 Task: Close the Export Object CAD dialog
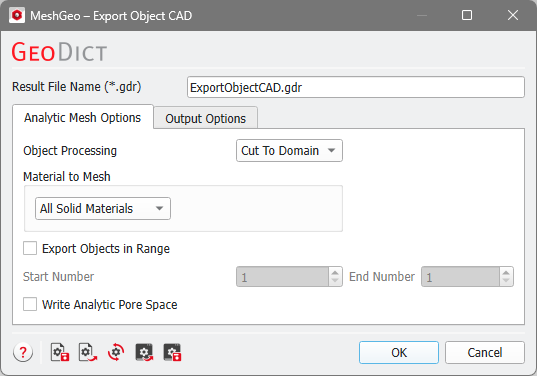(513, 15)
